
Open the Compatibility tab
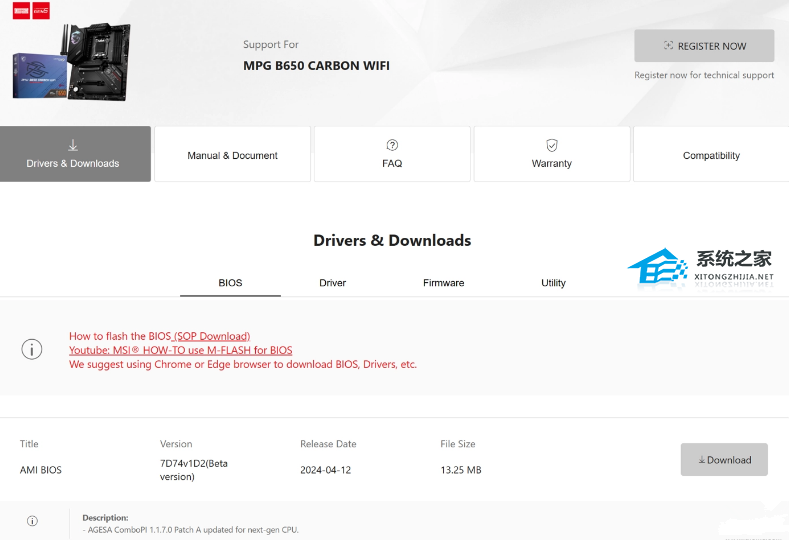[x=711, y=154]
